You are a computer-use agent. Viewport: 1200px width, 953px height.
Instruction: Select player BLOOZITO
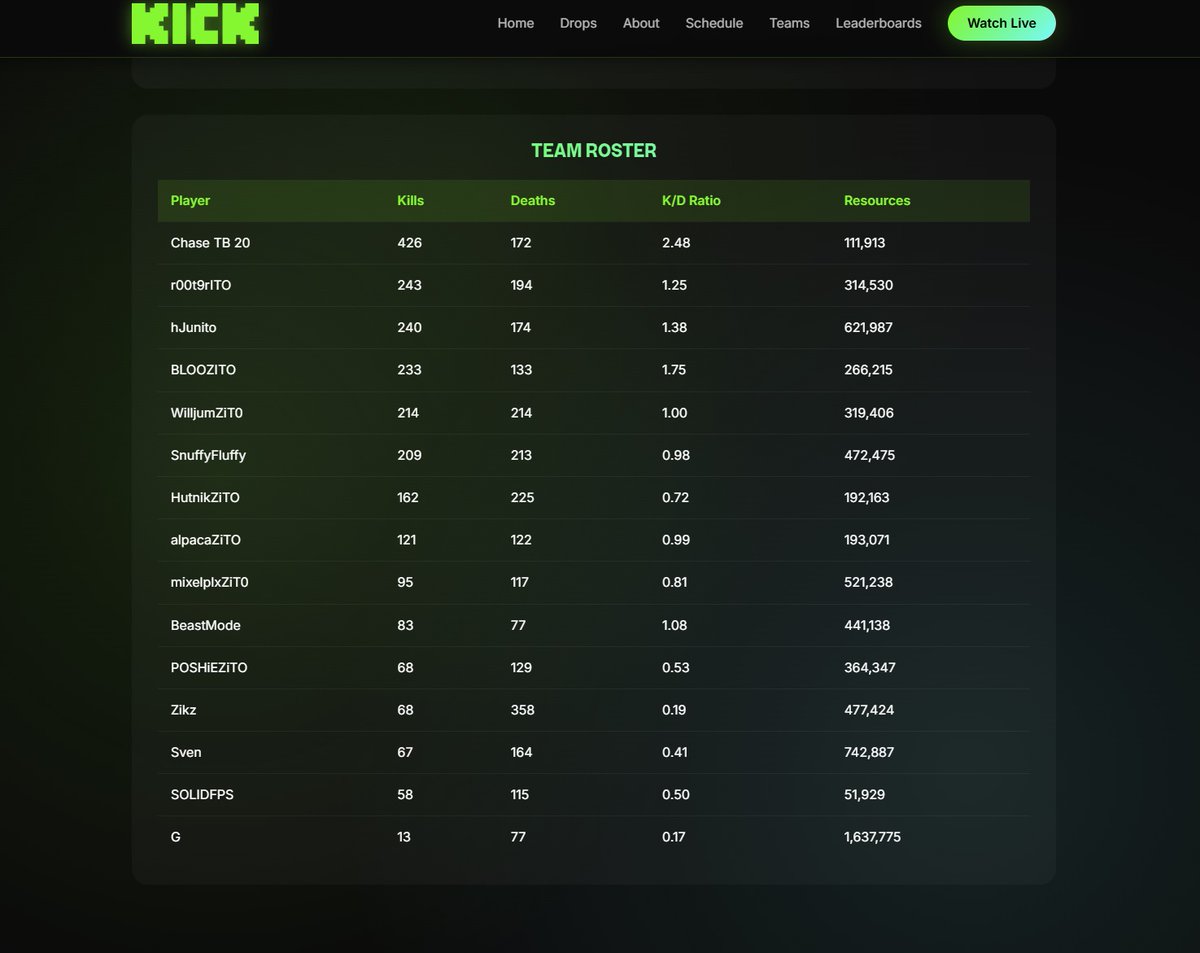pos(203,370)
